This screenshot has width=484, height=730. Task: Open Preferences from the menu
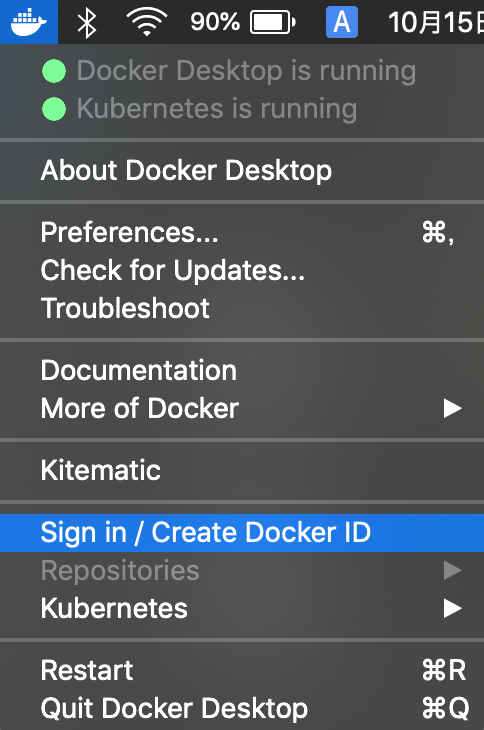(x=242, y=232)
